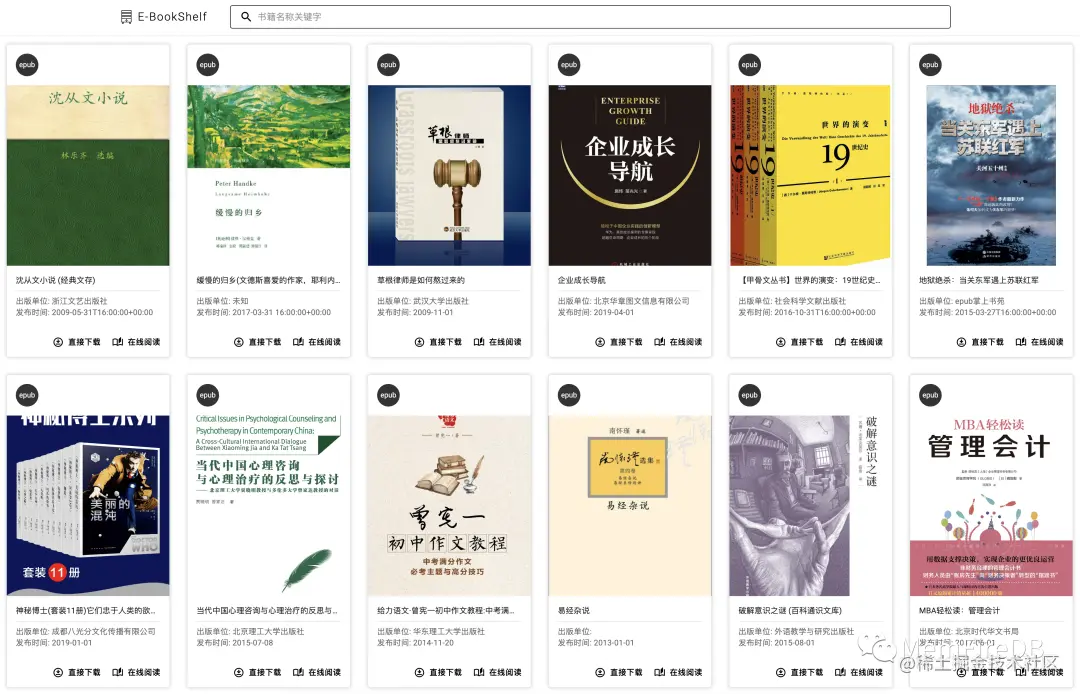This screenshot has height=694, width=1080.
Task: Open the 企业成长导航 book cover
Action: (x=630, y=175)
